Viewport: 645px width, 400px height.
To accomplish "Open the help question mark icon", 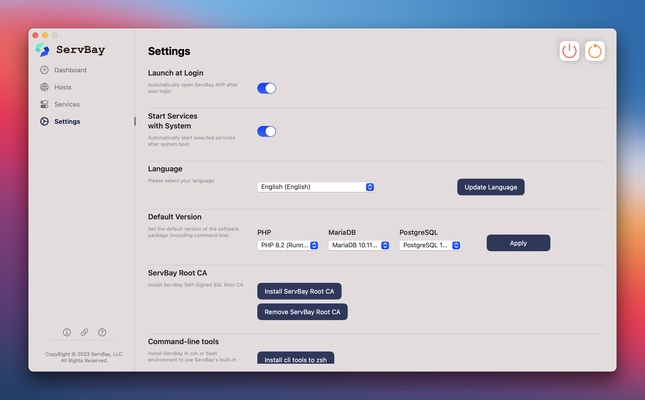I will point(102,332).
